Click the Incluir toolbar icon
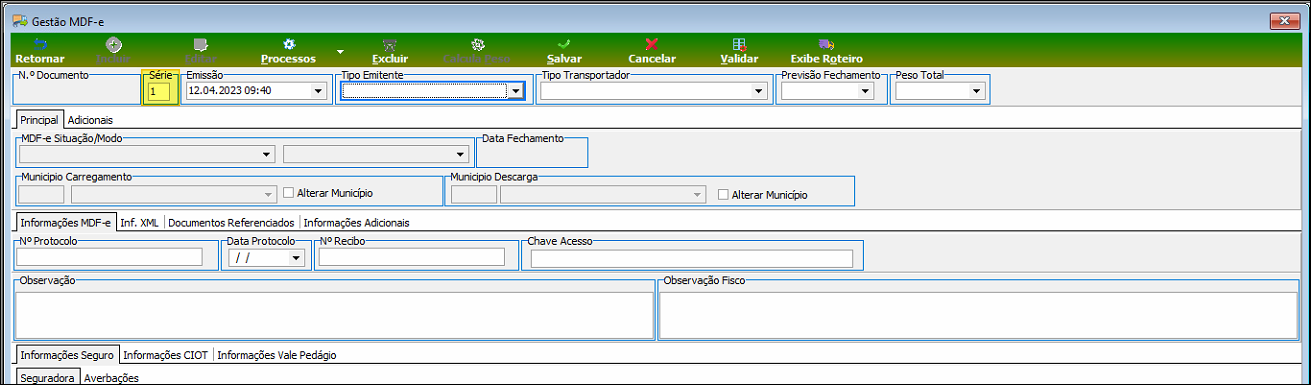Screen dimensions: 1311x385 [x=114, y=44]
